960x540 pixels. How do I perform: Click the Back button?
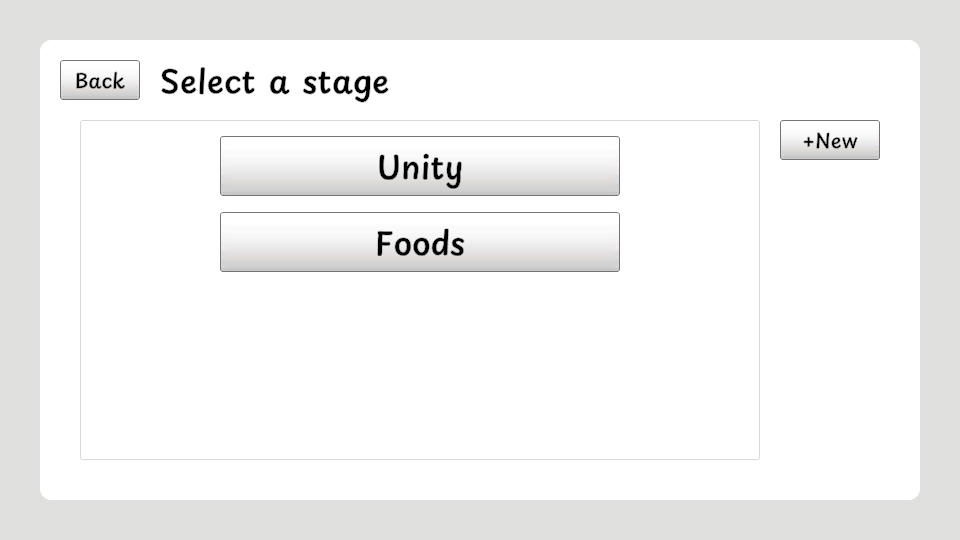pos(100,80)
